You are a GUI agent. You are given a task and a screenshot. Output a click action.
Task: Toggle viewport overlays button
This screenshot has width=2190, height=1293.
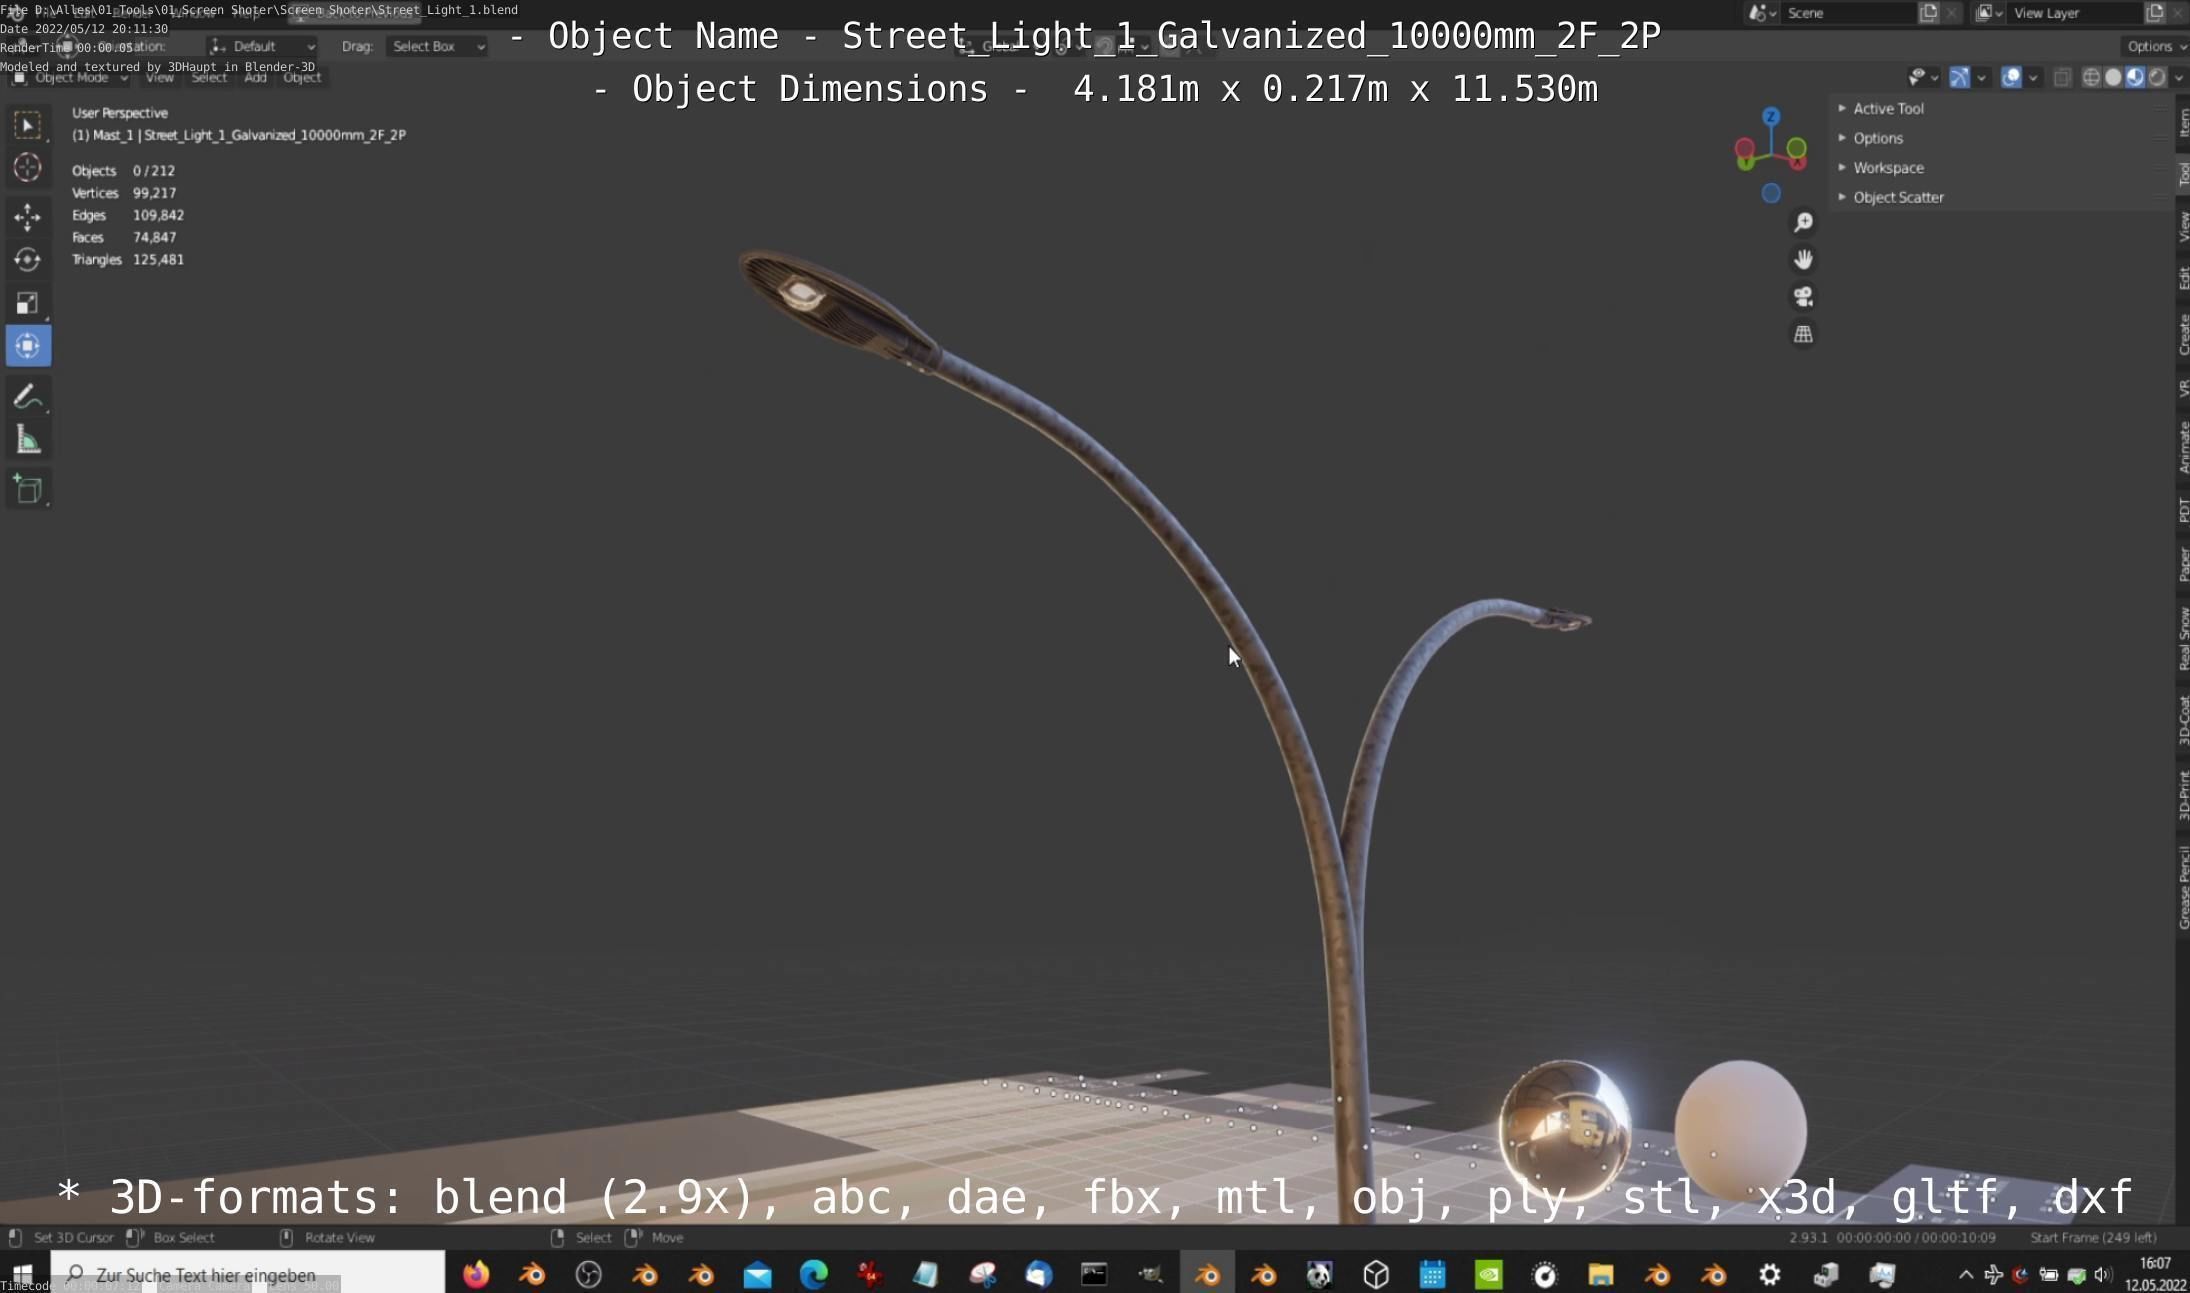[x=2011, y=77]
